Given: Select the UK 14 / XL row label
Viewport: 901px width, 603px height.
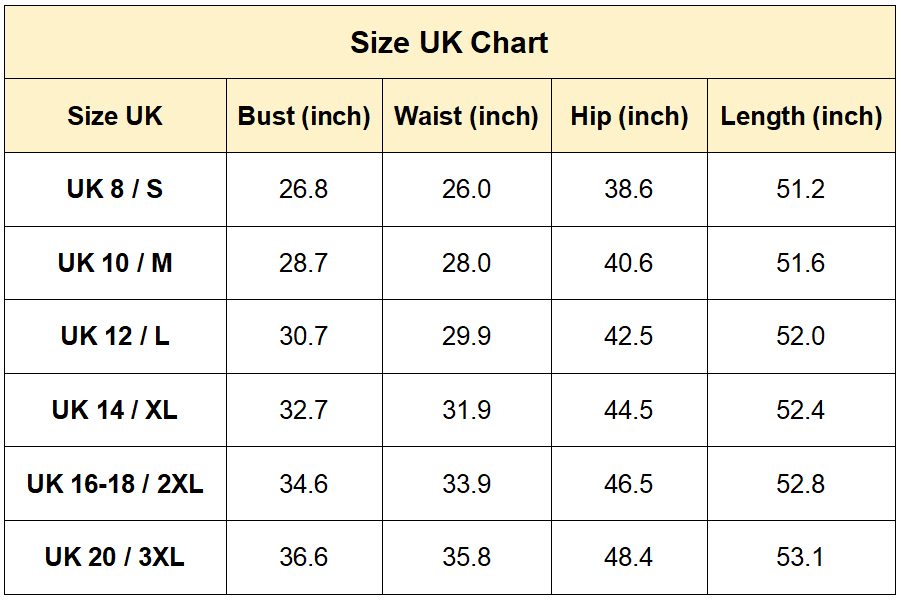Looking at the screenshot, I should [x=115, y=410].
